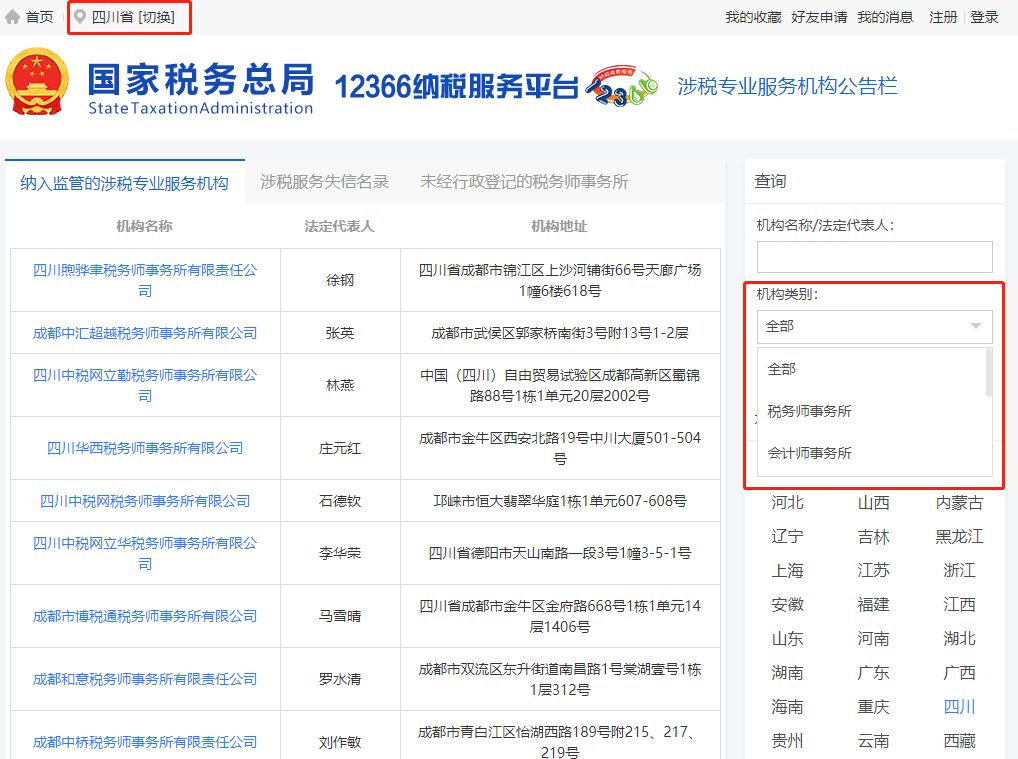Switch to 未经行政登记的税务师事务所 tab
This screenshot has height=759, width=1018.
pyautogui.click(x=524, y=182)
